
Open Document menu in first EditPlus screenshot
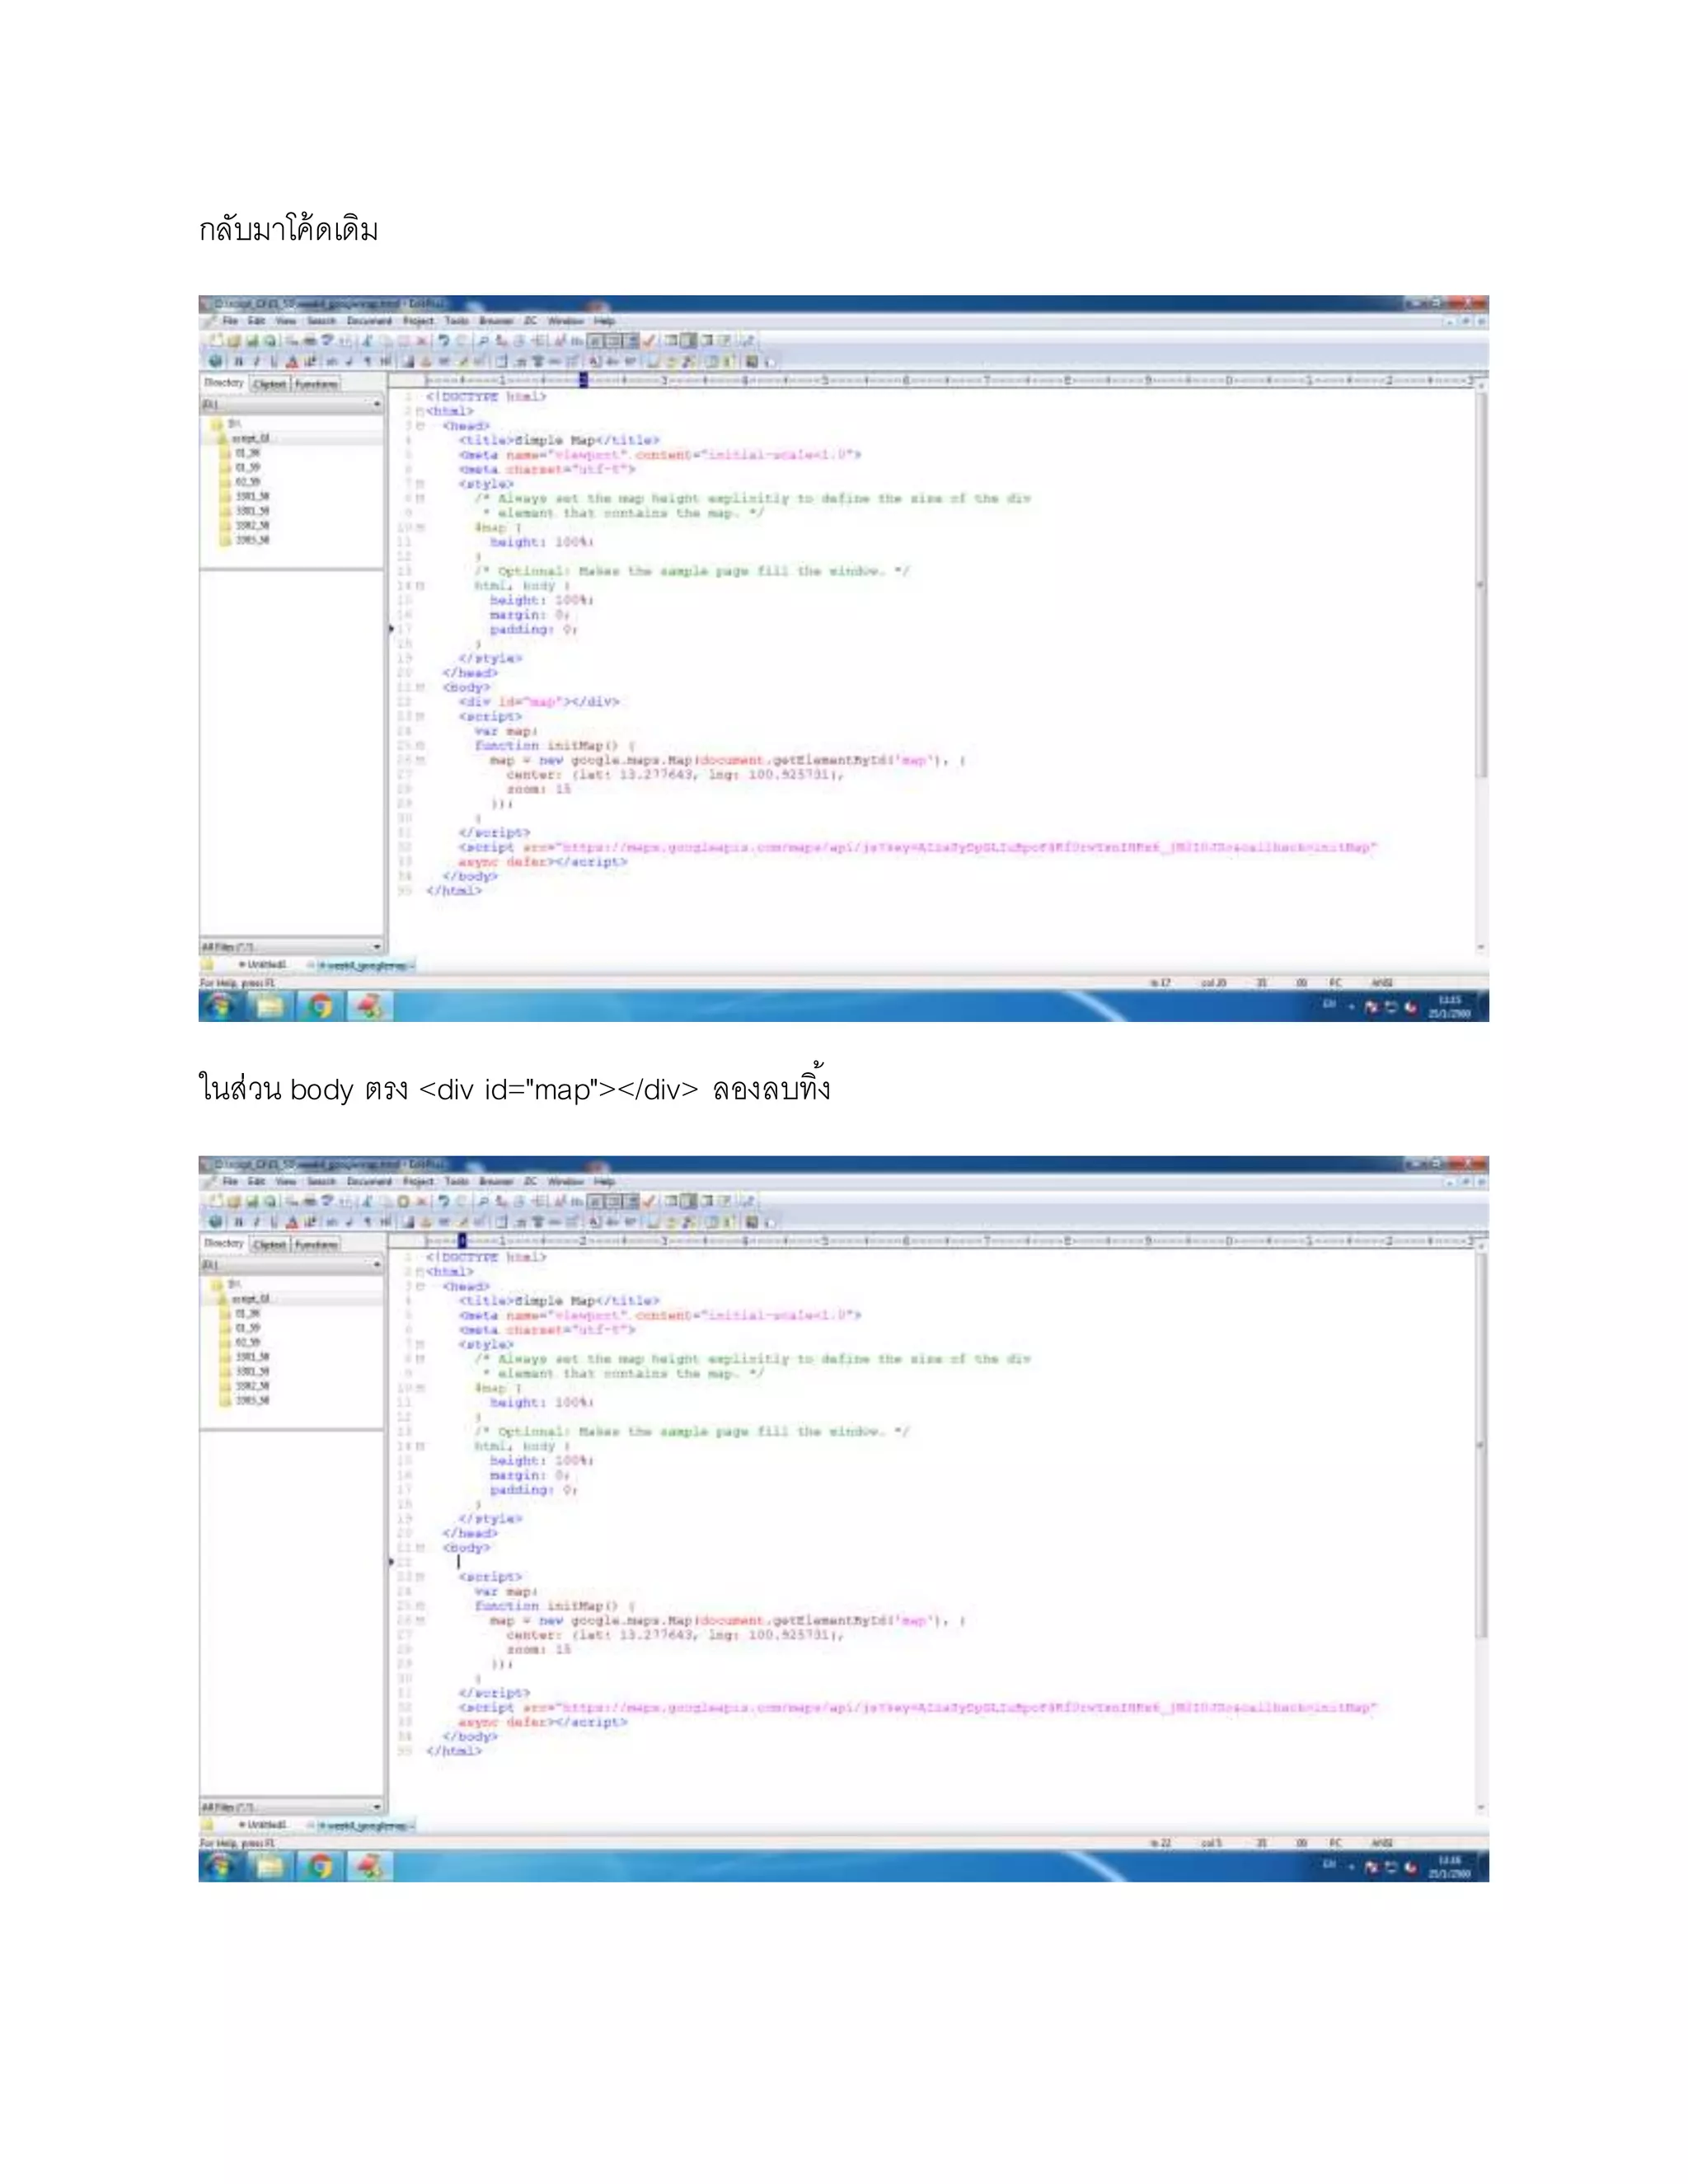pos(369,321)
